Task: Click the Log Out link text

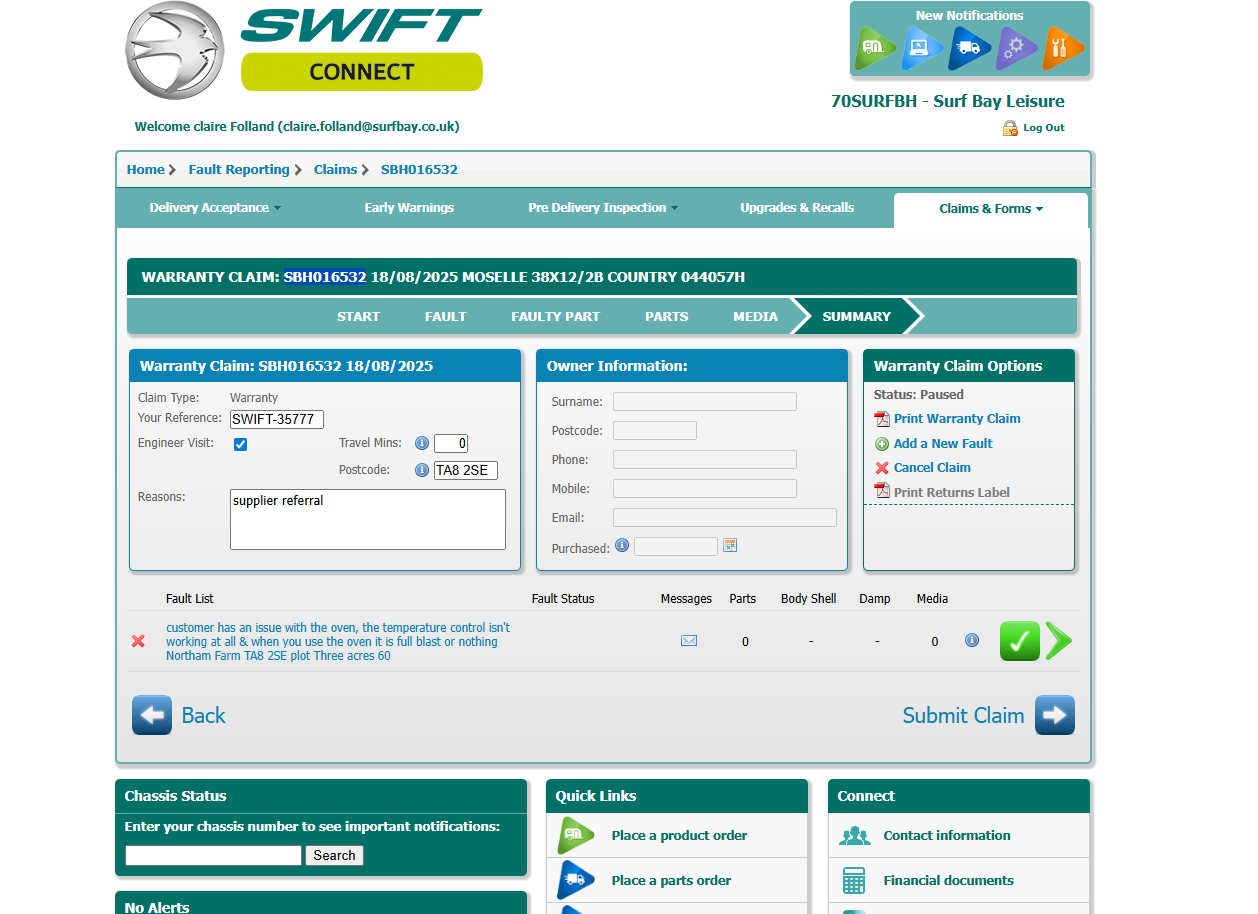Action: pyautogui.click(x=1044, y=128)
